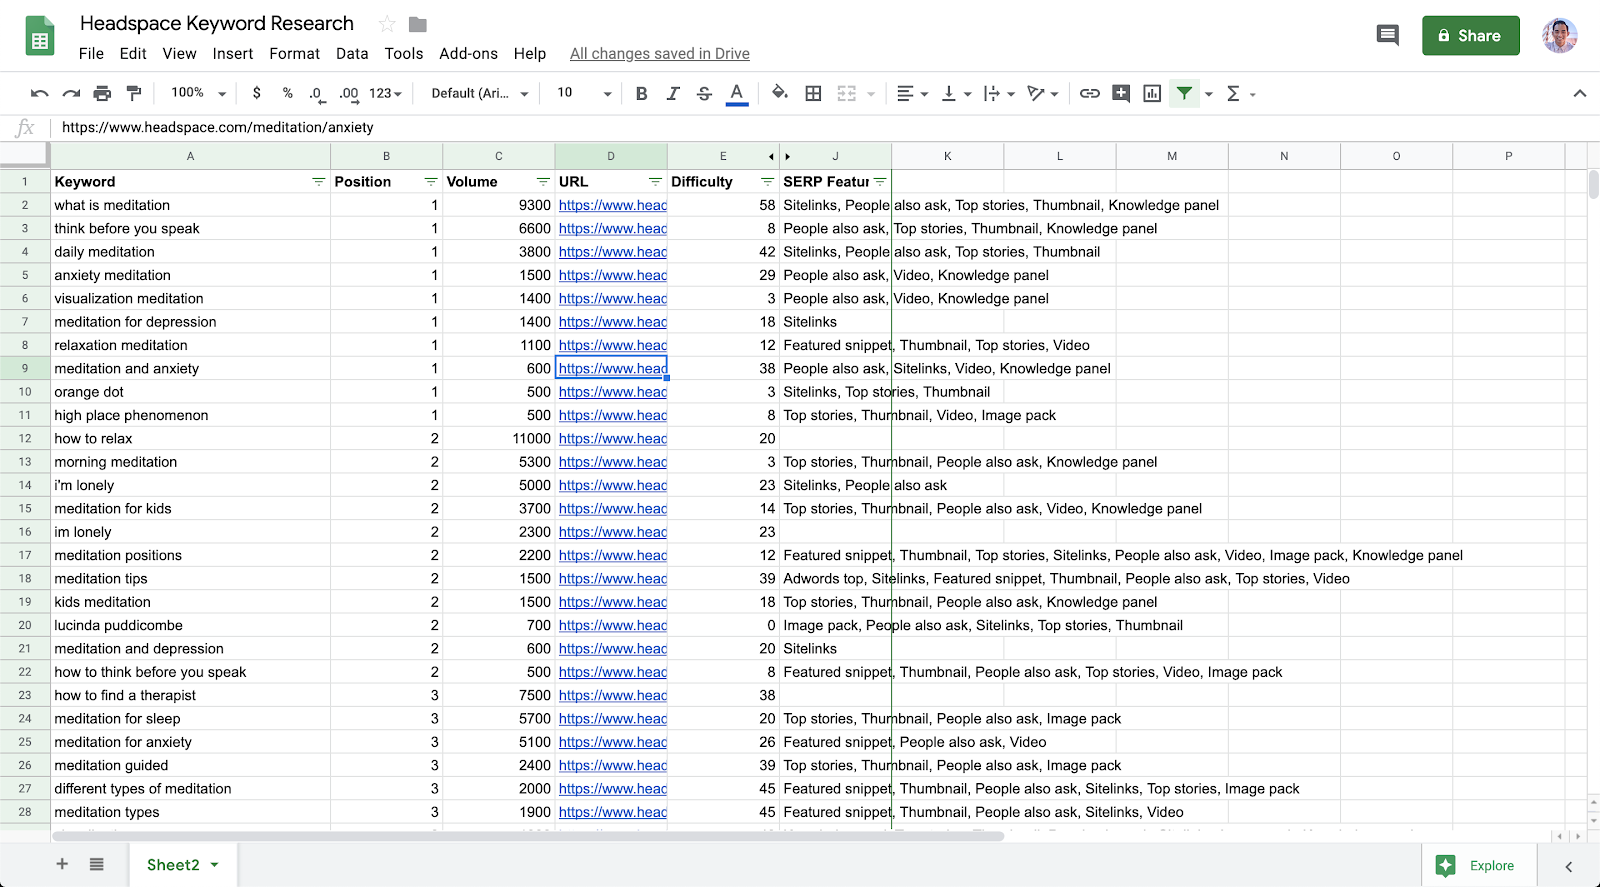Screen dimensions: 1600x887
Task: Open the borders menu
Action: pos(814,93)
